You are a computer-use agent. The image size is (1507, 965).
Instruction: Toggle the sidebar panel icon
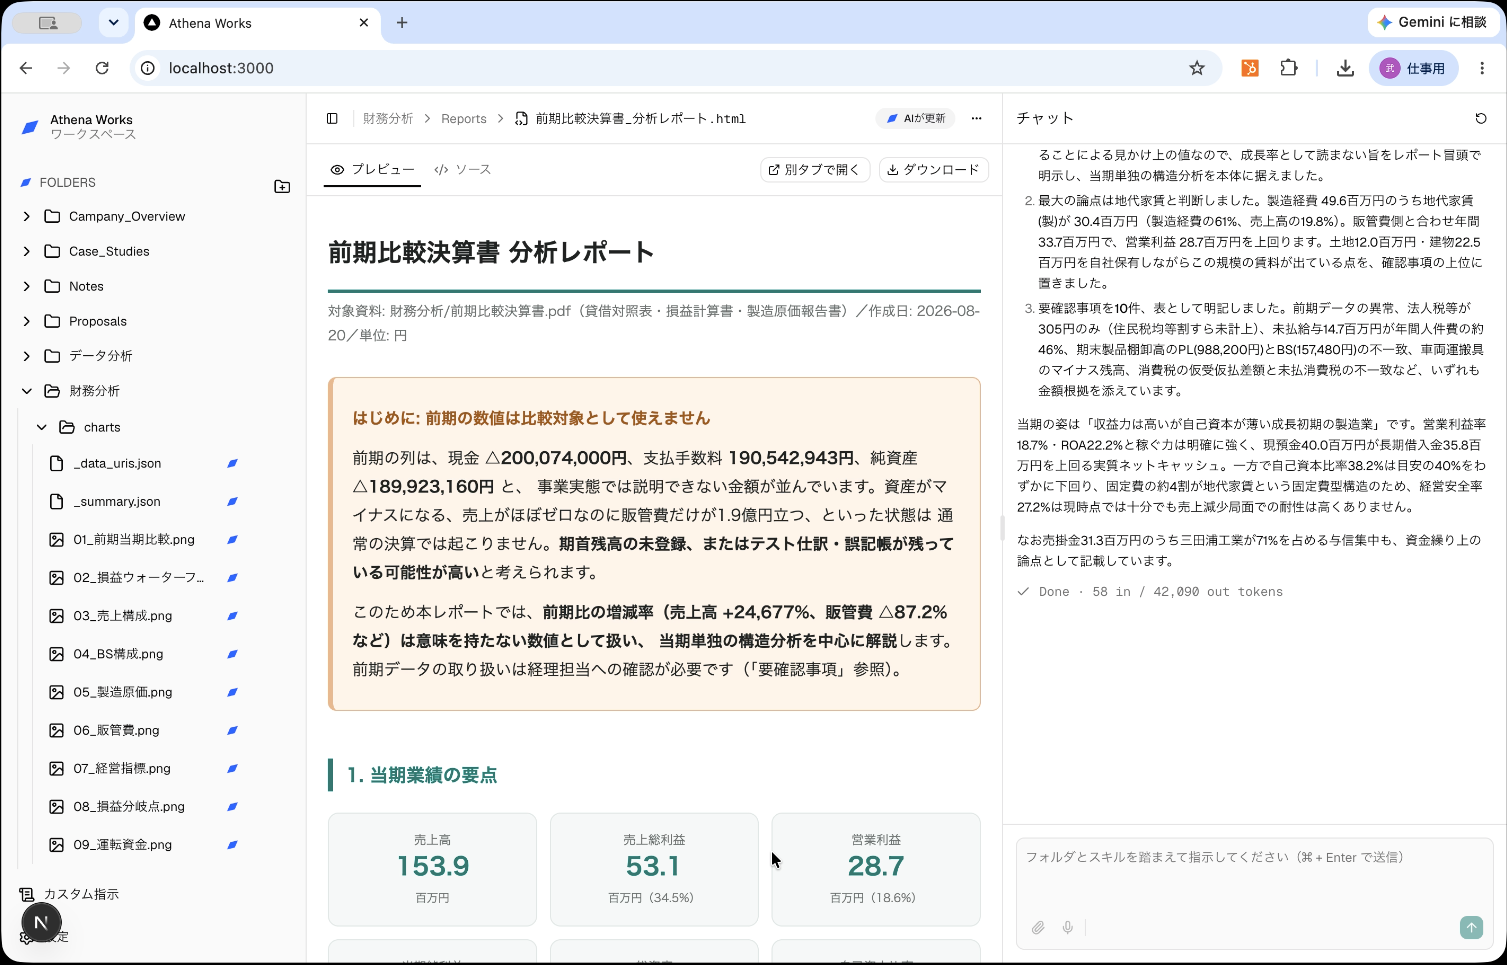tap(332, 118)
